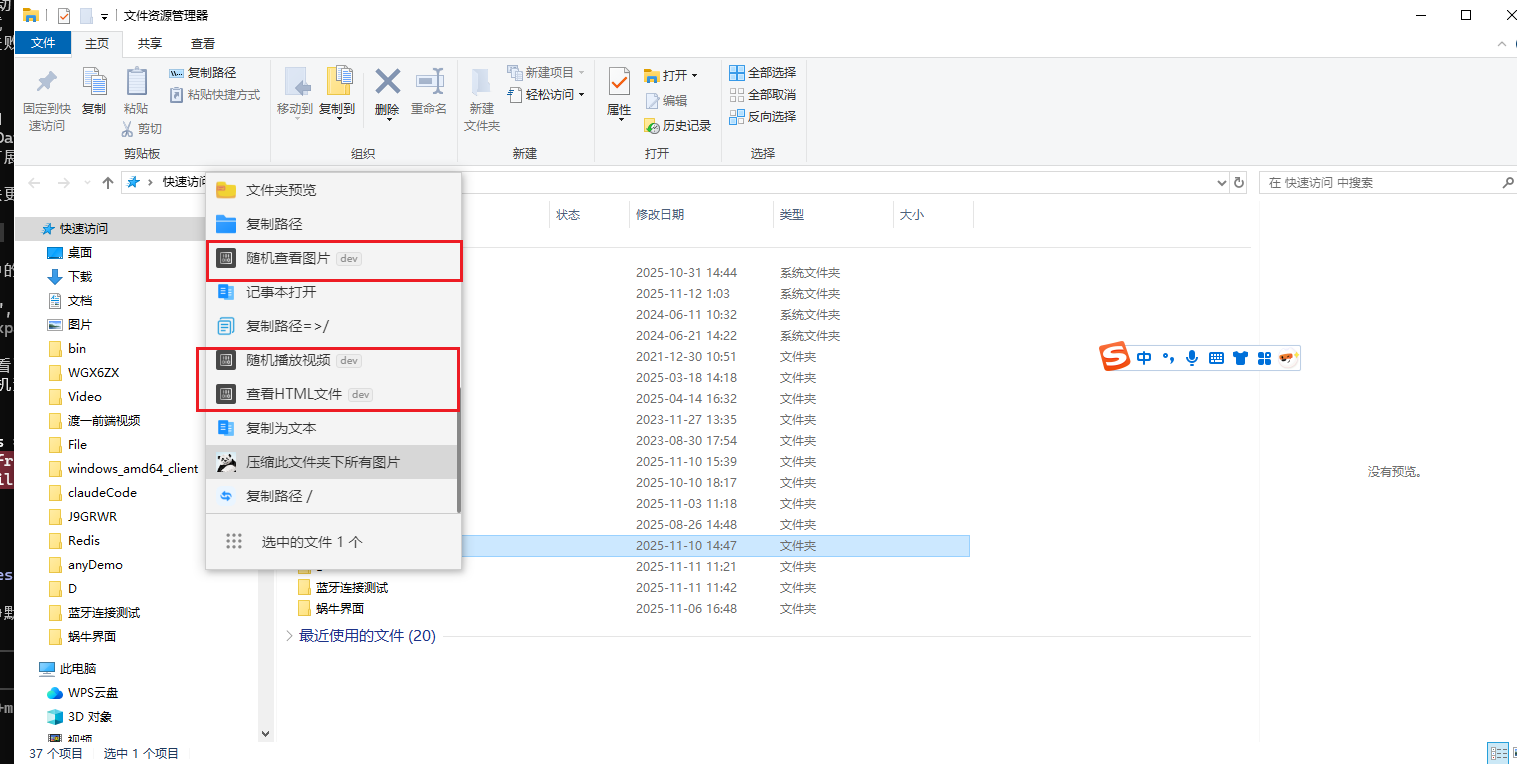
Task: Sort by the 修改日期 column header
Action: point(659,215)
